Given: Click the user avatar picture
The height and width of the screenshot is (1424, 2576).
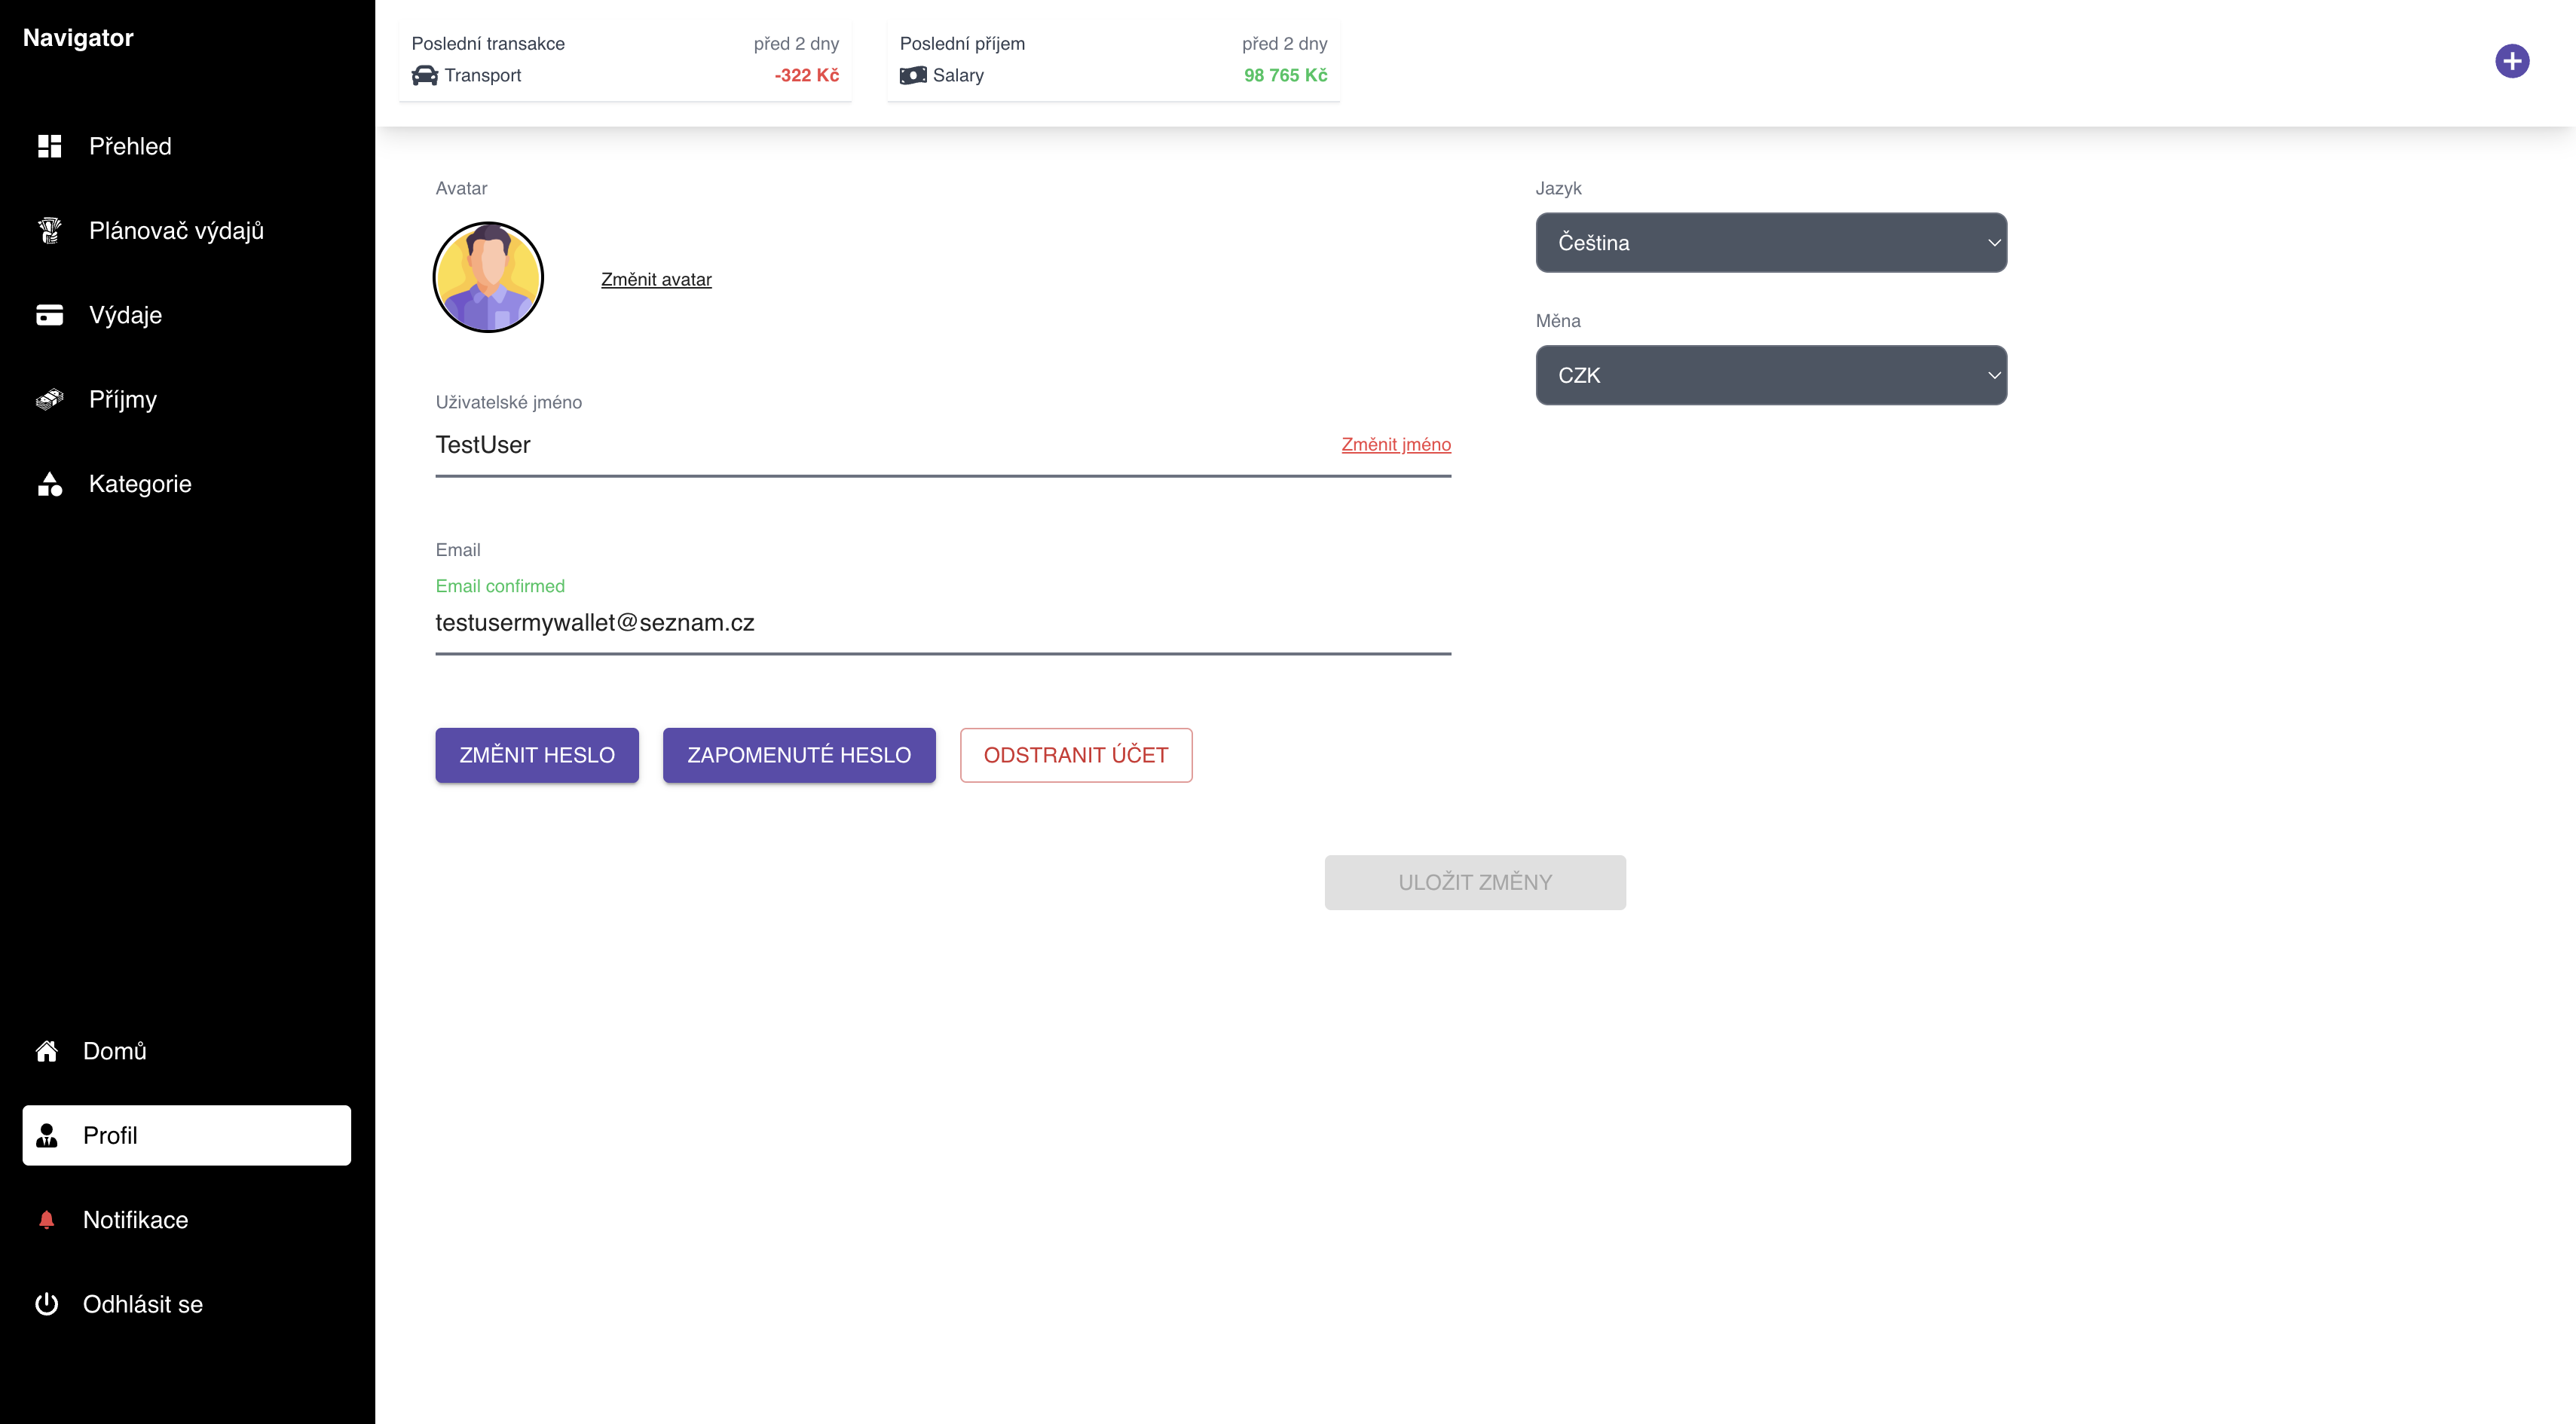Looking at the screenshot, I should coord(488,277).
